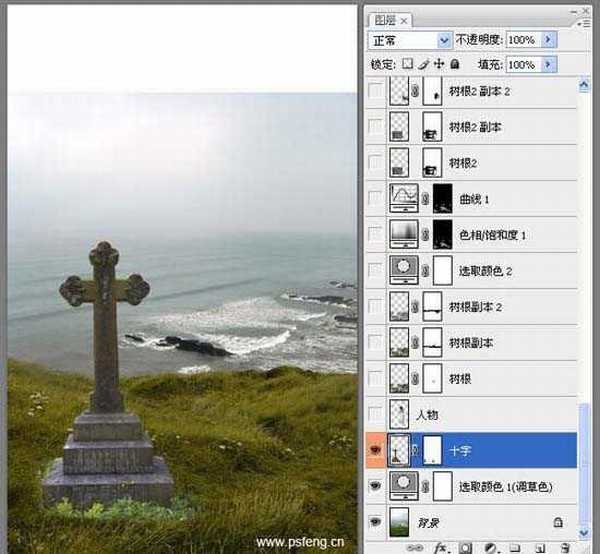Click the 树根 layer thumbnail

click(x=400, y=378)
